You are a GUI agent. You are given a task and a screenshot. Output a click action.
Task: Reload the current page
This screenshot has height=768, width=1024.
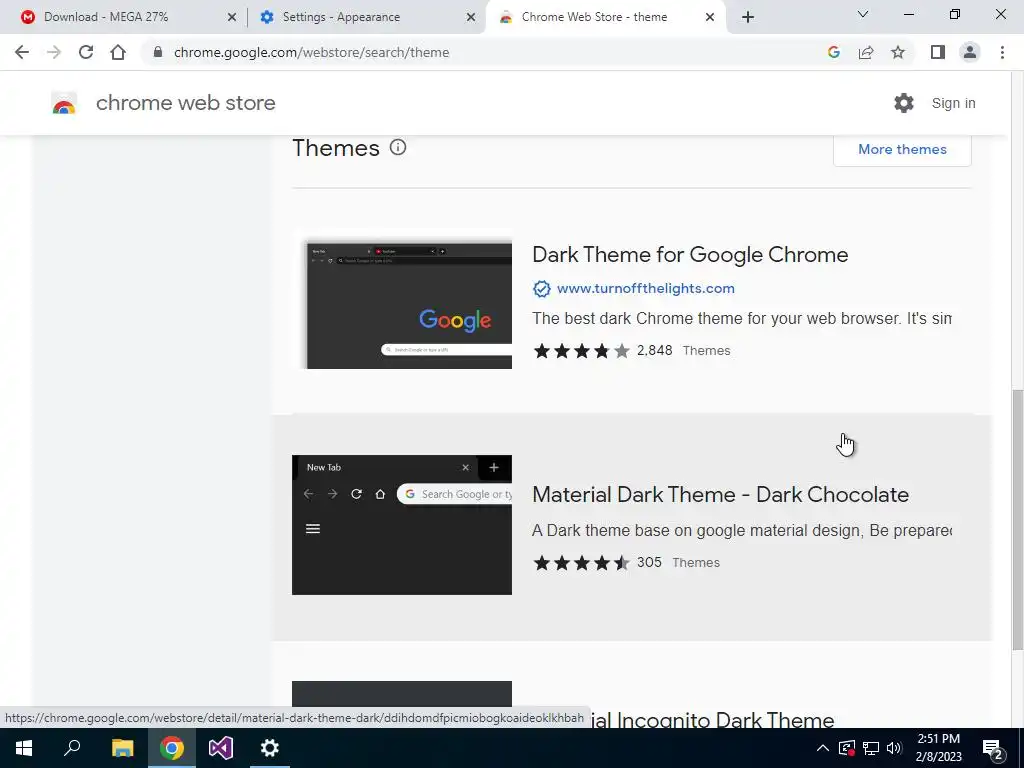click(86, 52)
